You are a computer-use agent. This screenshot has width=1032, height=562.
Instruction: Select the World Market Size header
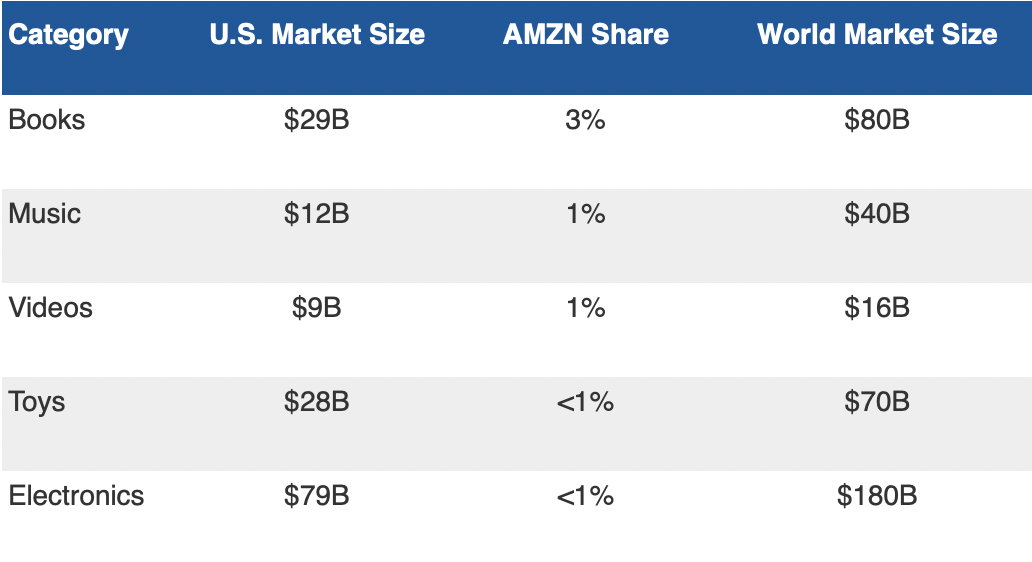[877, 36]
